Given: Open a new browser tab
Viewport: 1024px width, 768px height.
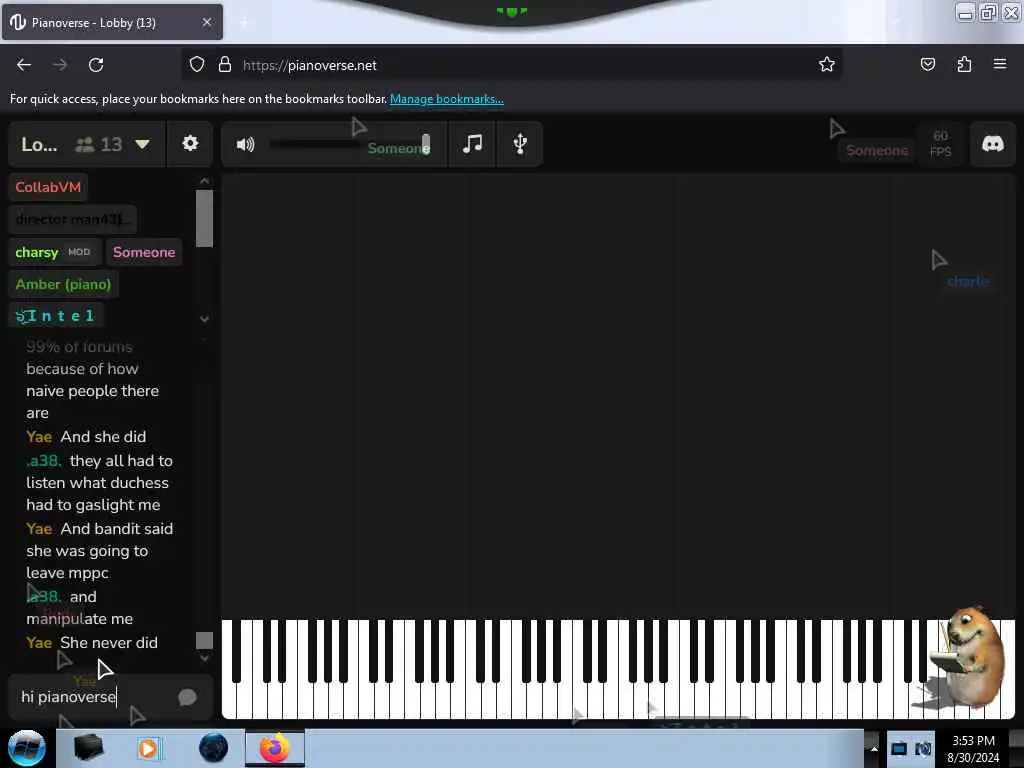Looking at the screenshot, I should tap(244, 23).
